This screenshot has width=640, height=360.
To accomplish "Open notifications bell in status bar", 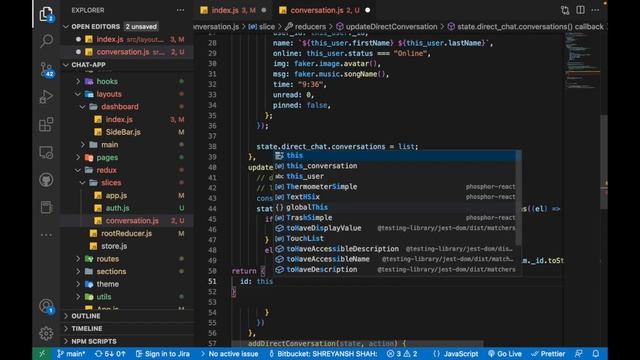I will coord(596,354).
